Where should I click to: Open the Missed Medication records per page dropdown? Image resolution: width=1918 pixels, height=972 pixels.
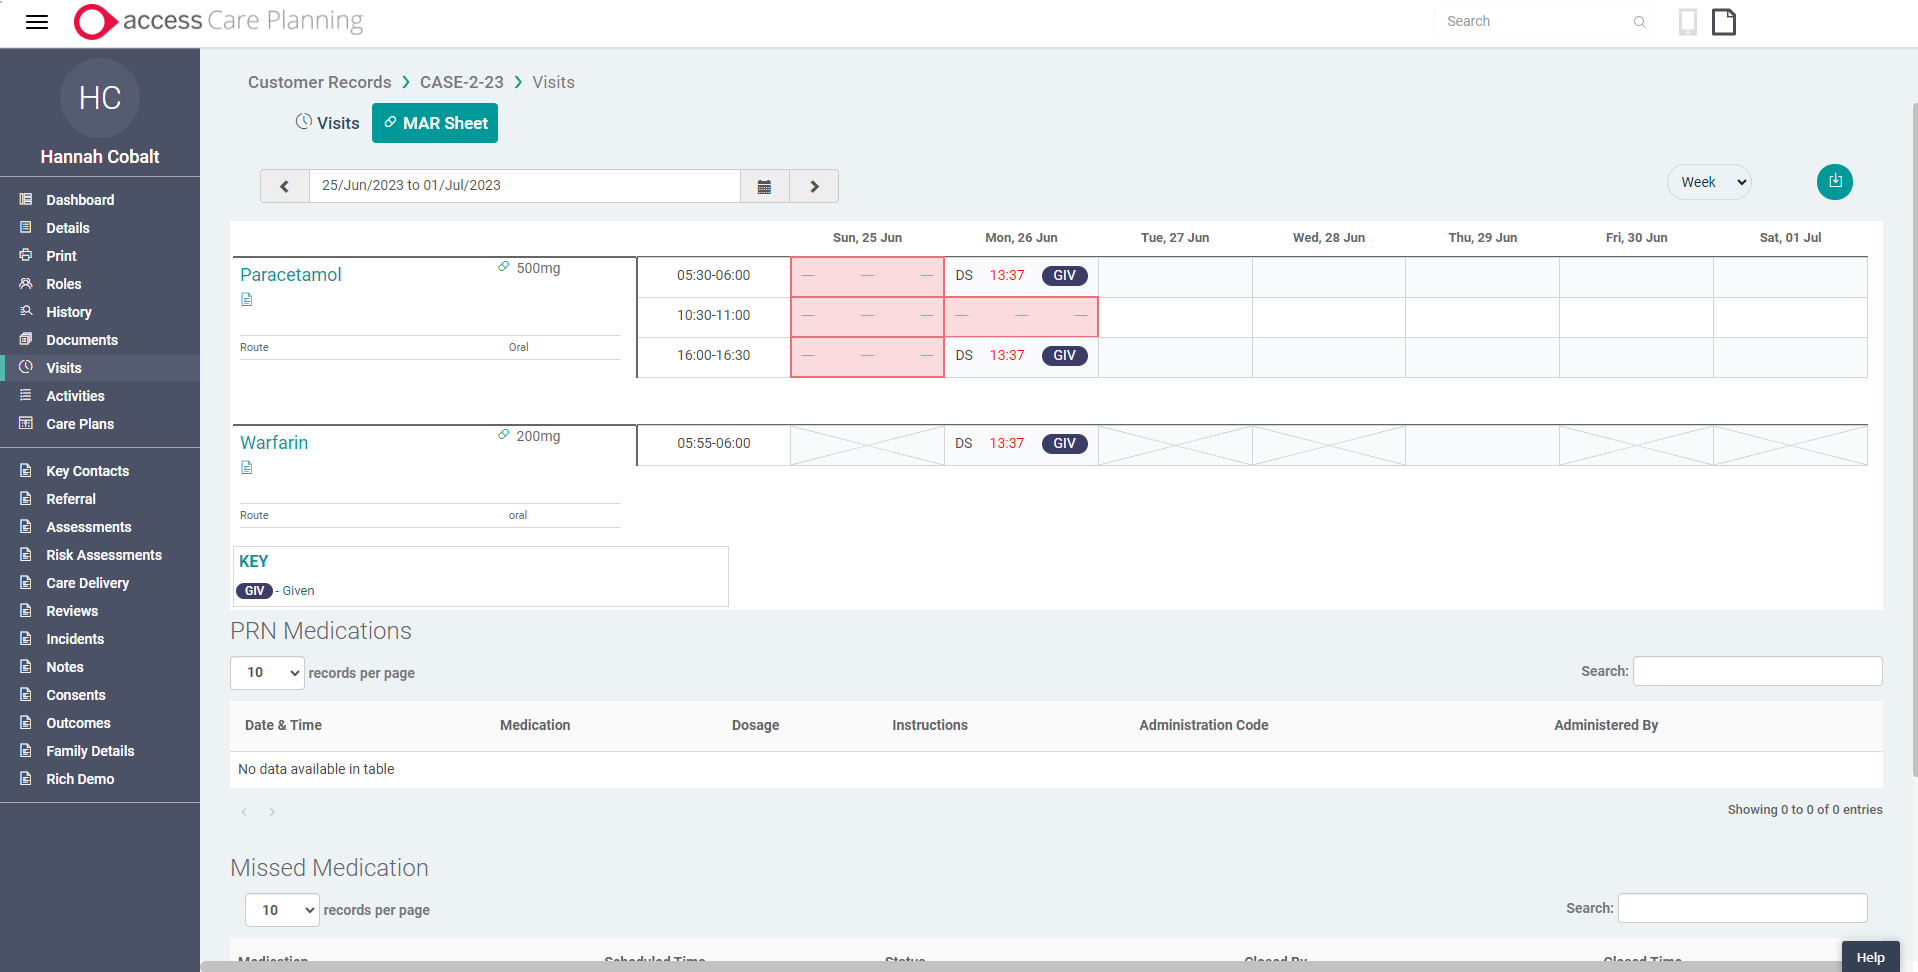coord(281,910)
